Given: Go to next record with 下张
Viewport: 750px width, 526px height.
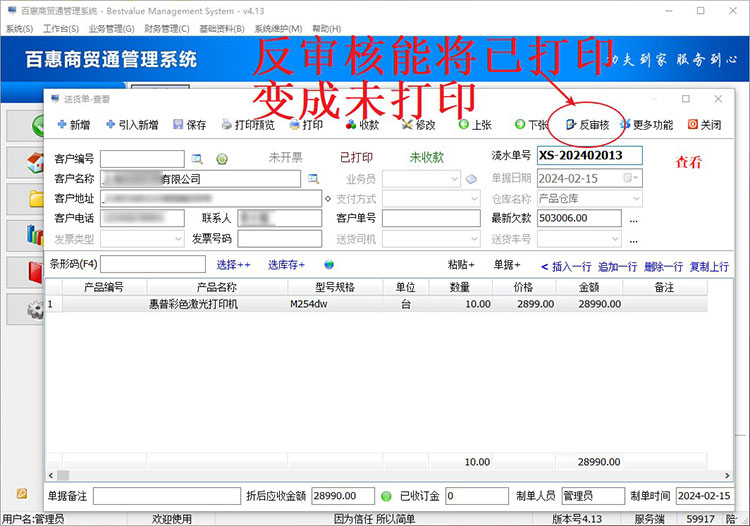Looking at the screenshot, I should click(531, 125).
